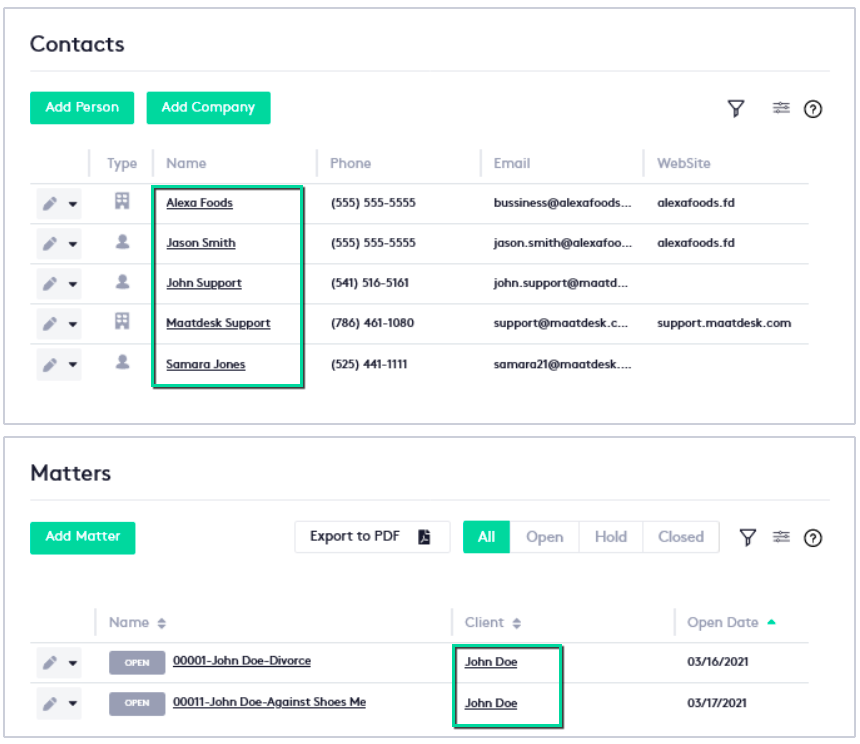The height and width of the screenshot is (744, 860).
Task: Click the filter funnel icon in Contacts
Action: pos(736,109)
